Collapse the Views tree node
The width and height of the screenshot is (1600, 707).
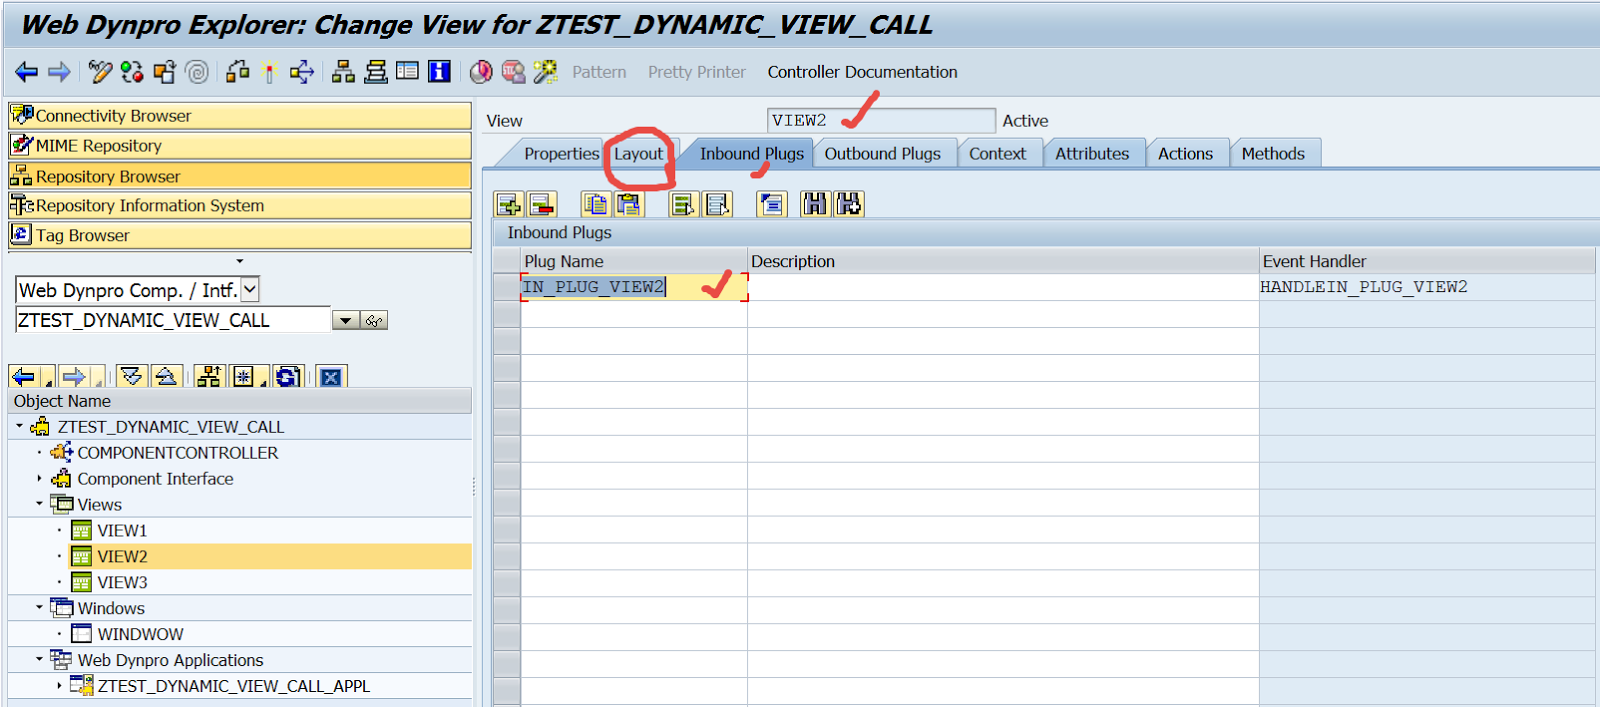(39, 504)
